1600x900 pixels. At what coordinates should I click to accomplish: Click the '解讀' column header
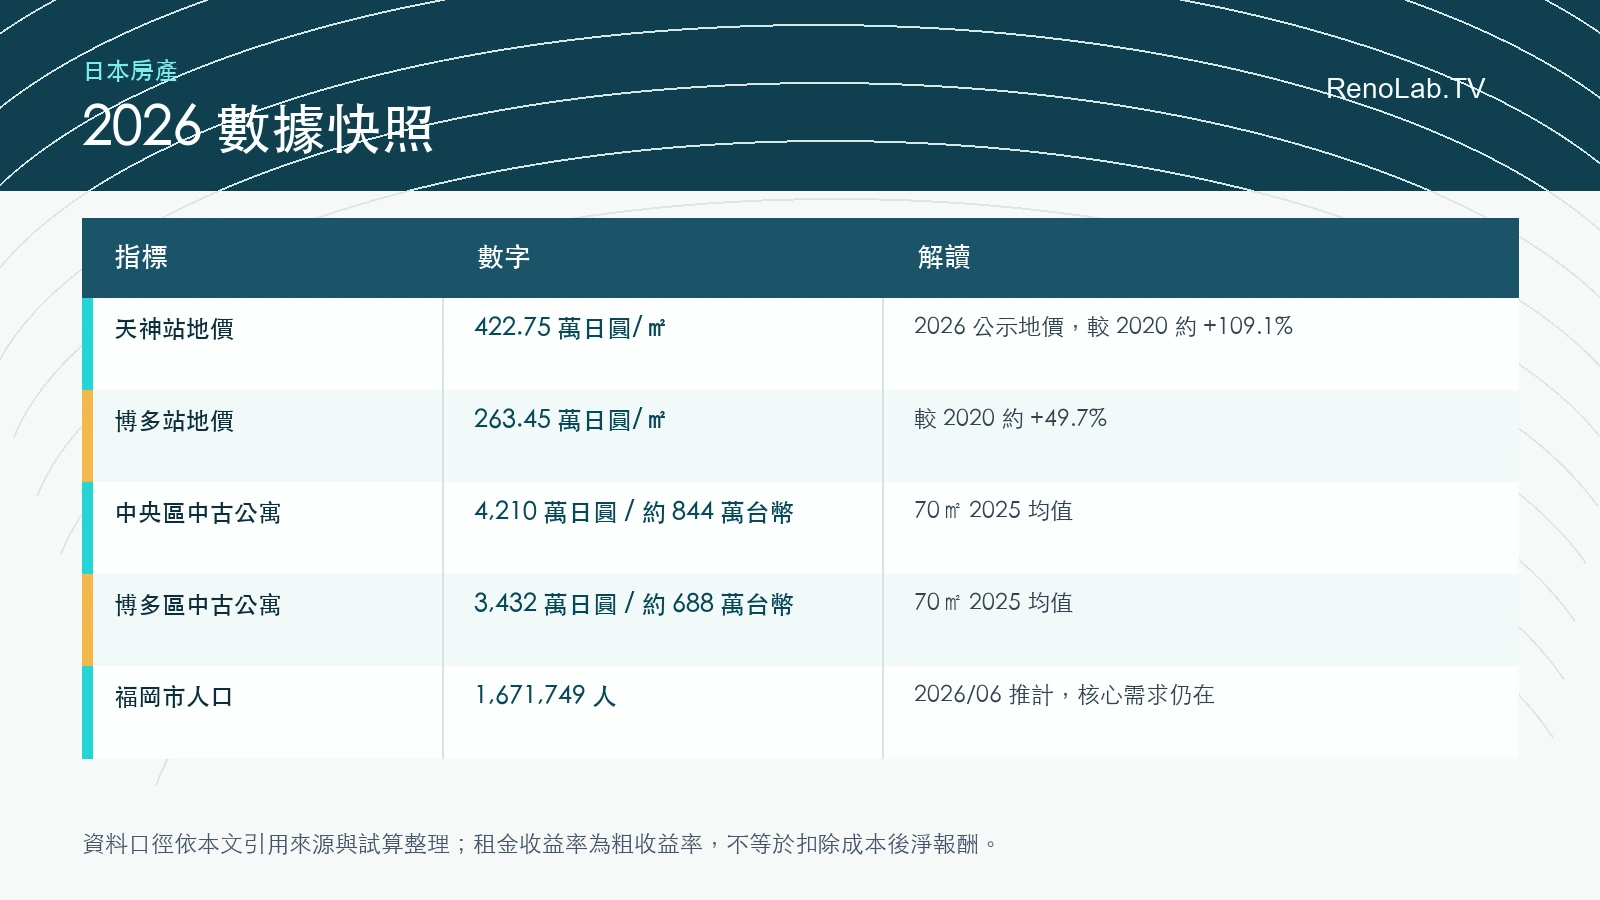point(944,257)
